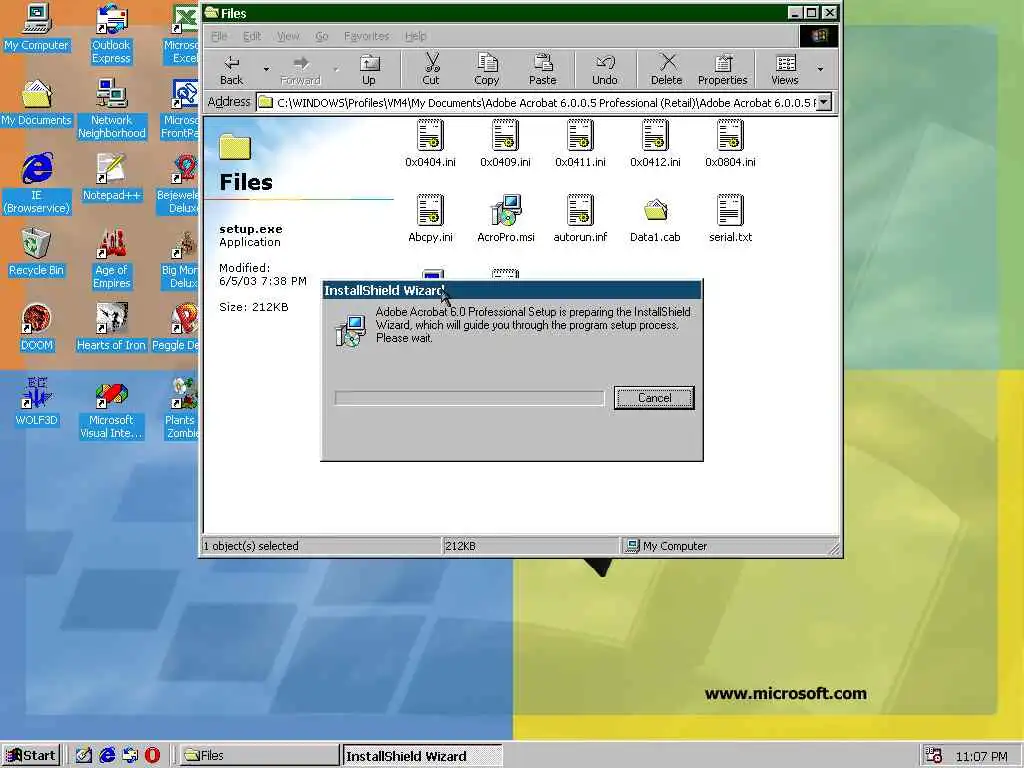Select the 0x0404.ini file
Viewport: 1024px width, 768px height.
(430, 144)
